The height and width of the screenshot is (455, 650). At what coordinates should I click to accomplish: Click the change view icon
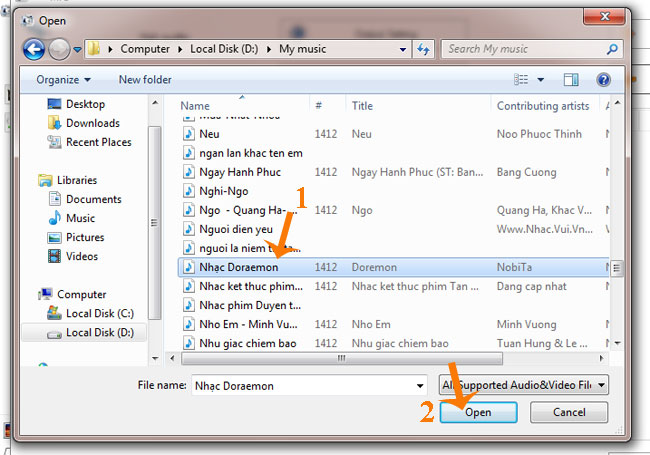coord(521,79)
